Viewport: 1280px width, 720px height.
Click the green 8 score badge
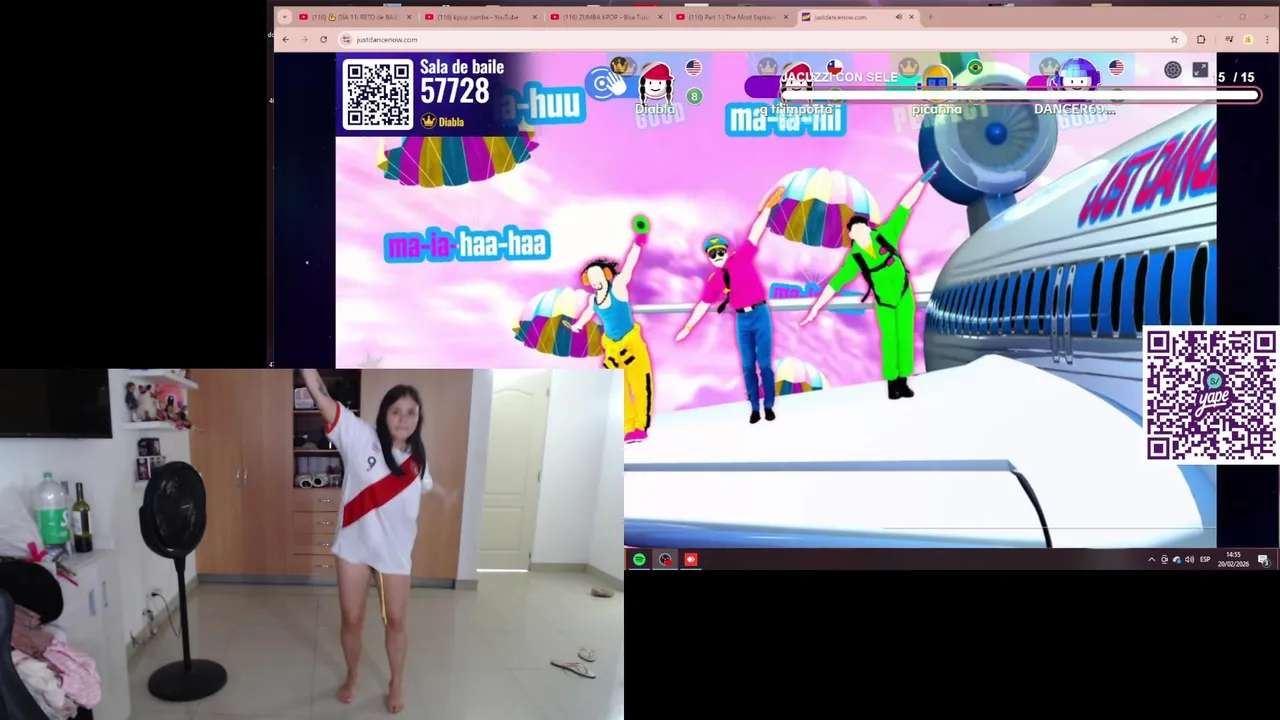(694, 96)
